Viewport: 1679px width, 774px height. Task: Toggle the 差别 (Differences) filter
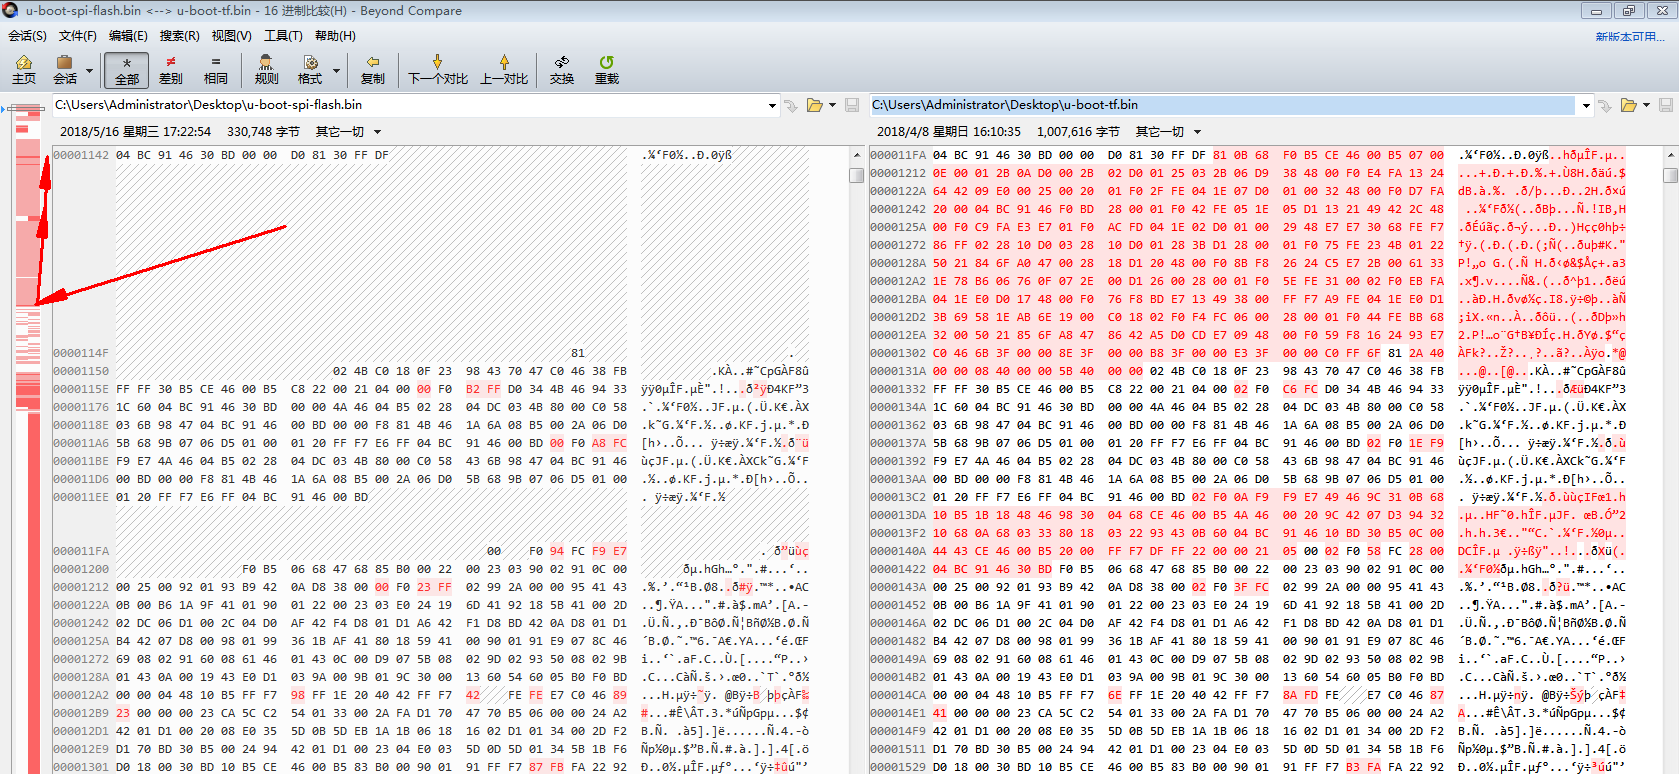pyautogui.click(x=171, y=69)
